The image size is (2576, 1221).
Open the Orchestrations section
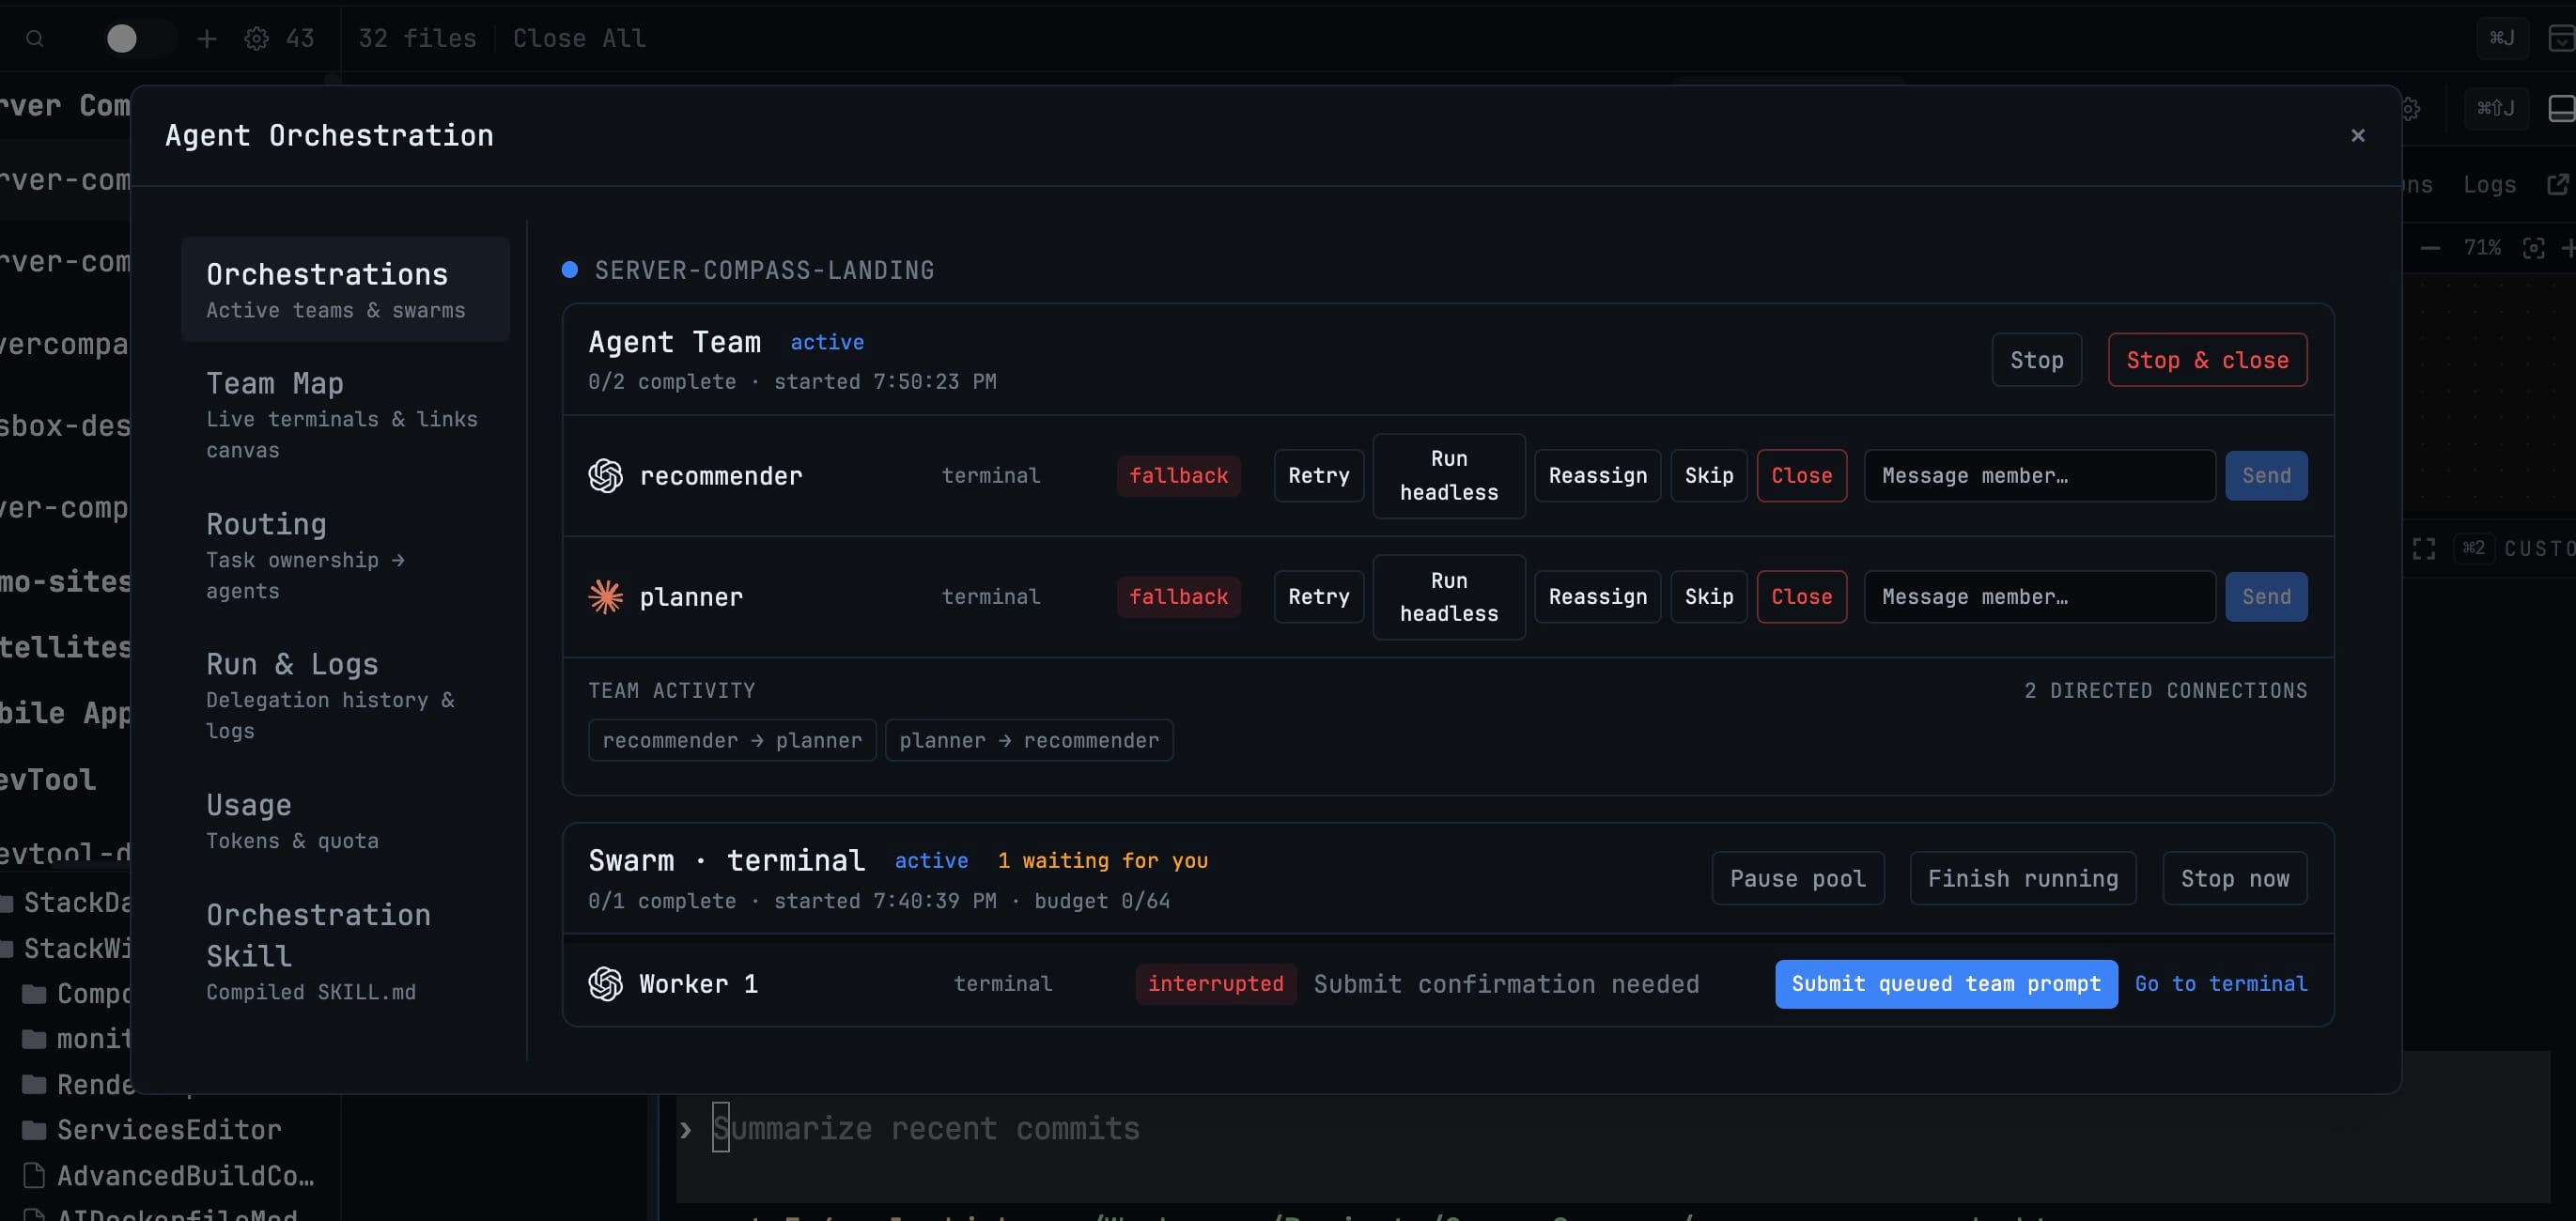coord(345,290)
